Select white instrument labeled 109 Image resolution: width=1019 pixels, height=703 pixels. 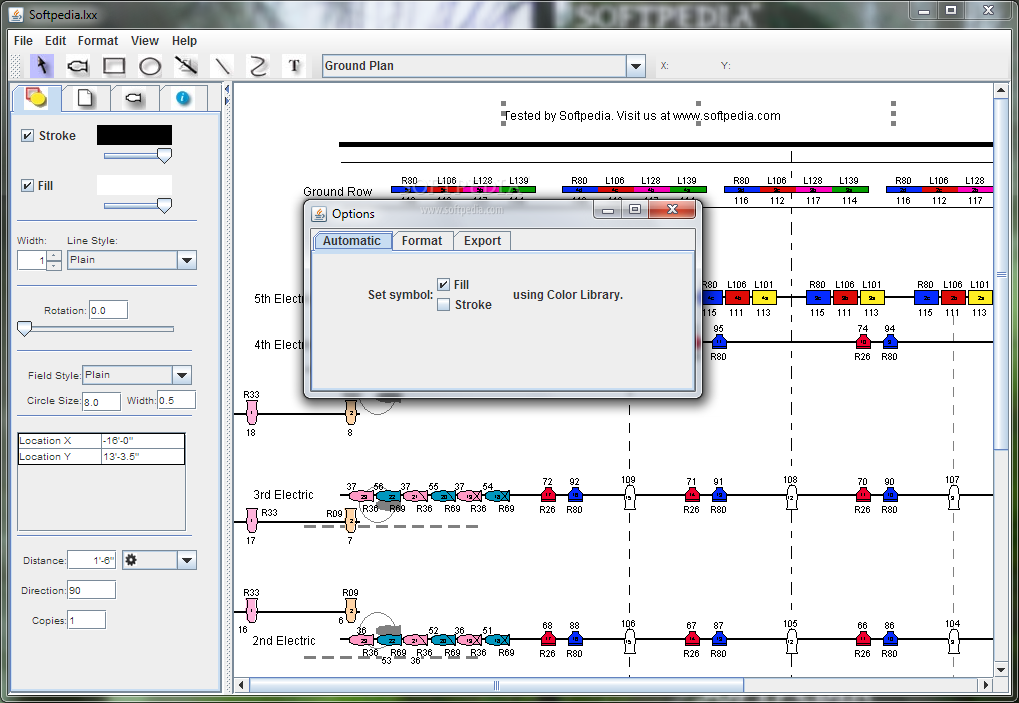(628, 498)
